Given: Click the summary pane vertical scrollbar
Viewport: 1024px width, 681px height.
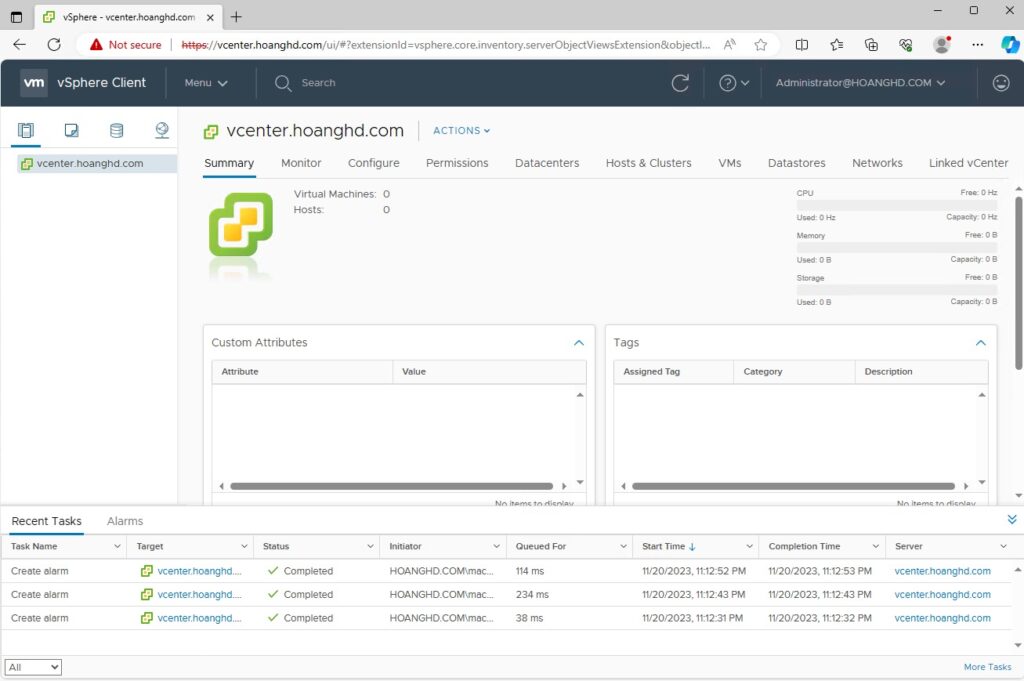Looking at the screenshot, I should point(1019,282).
